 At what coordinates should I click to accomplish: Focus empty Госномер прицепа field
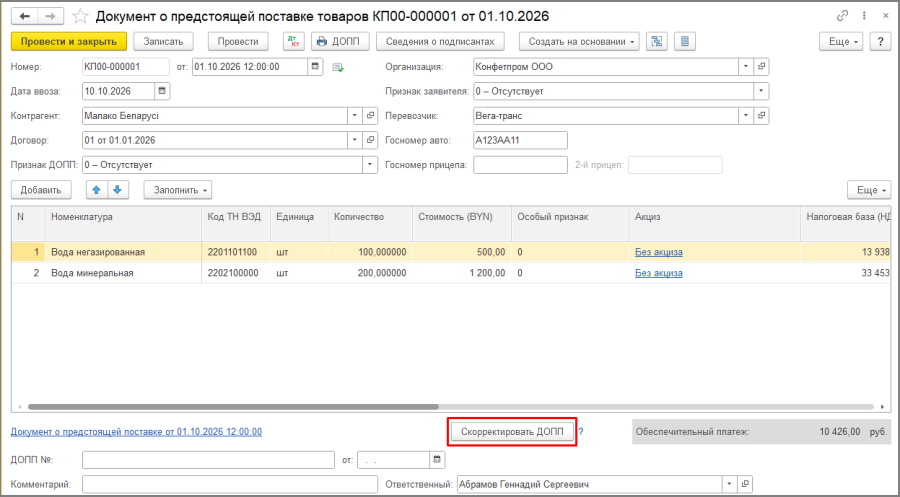click(x=521, y=165)
